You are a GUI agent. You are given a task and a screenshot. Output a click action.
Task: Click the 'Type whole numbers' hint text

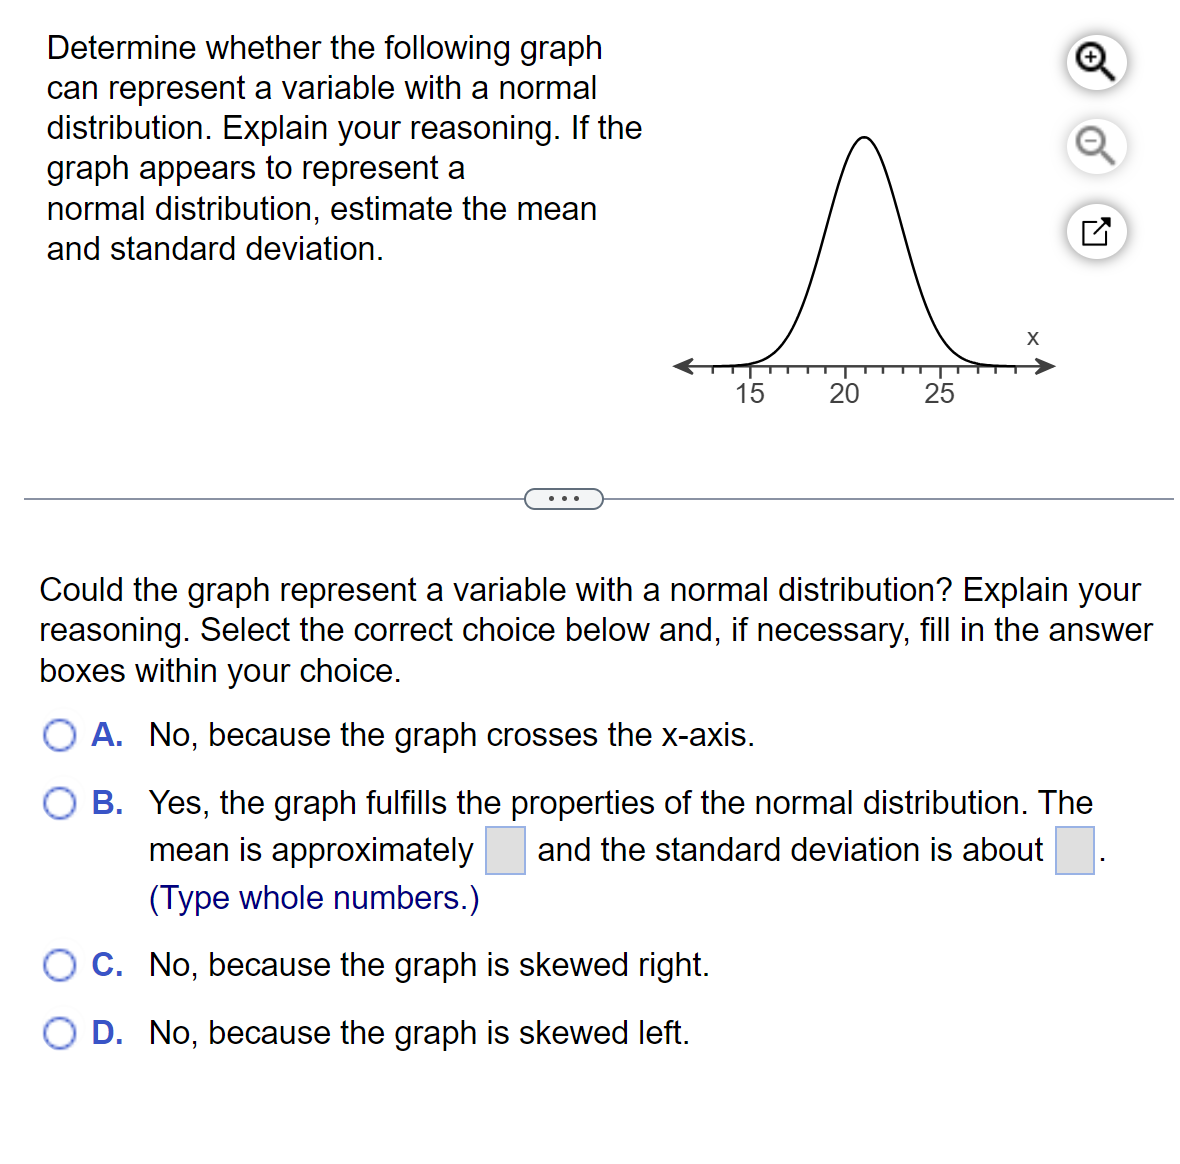point(313,897)
